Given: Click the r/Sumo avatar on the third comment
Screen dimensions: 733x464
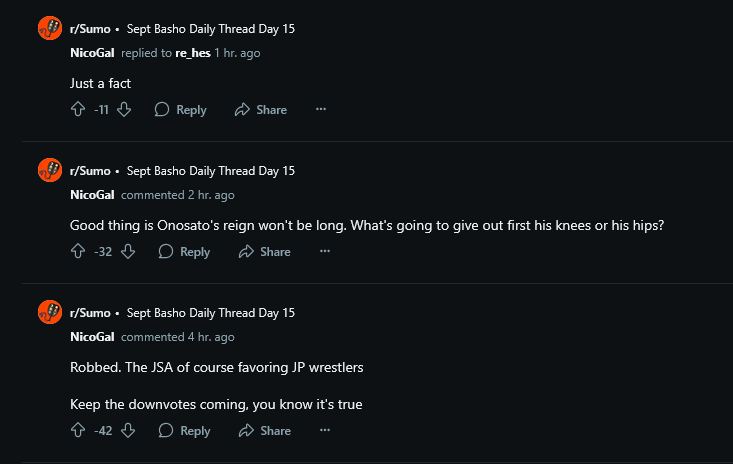Looking at the screenshot, I should click(x=50, y=312).
